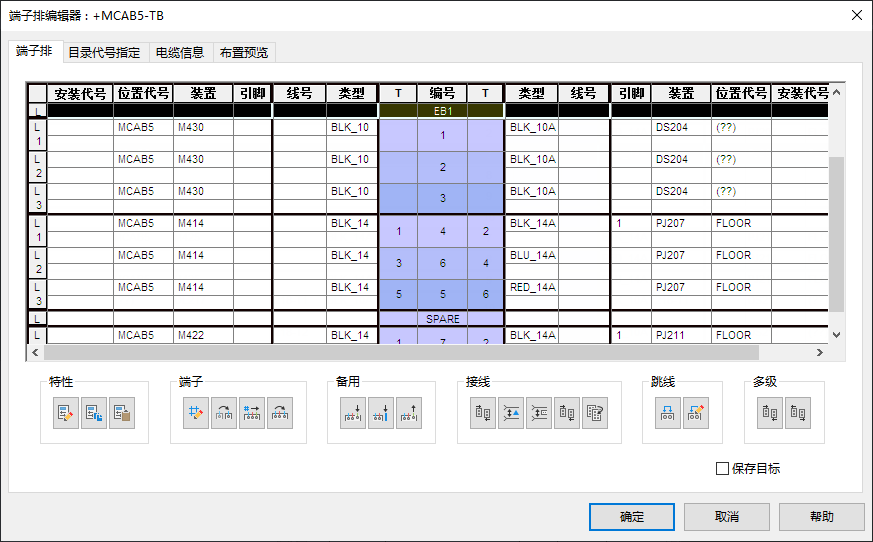Image resolution: width=873 pixels, height=542 pixels.
Task: Click the table's vertical scroll up arrow
Action: click(836, 92)
